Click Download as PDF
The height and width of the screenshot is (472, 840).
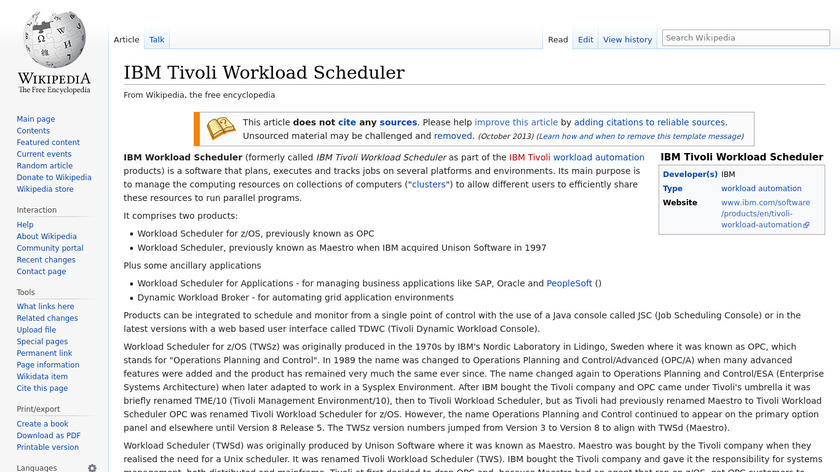(48, 436)
